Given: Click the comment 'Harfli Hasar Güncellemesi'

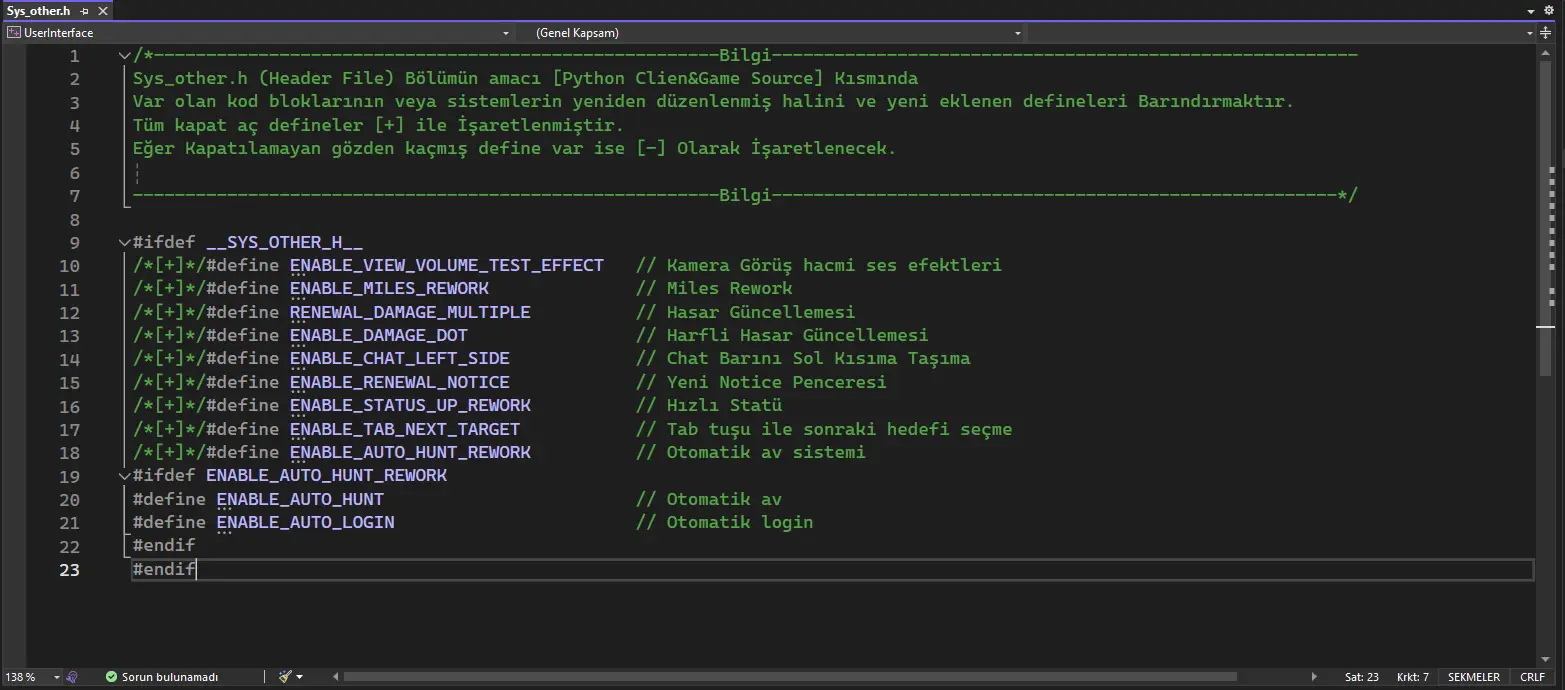Looking at the screenshot, I should (797, 336).
